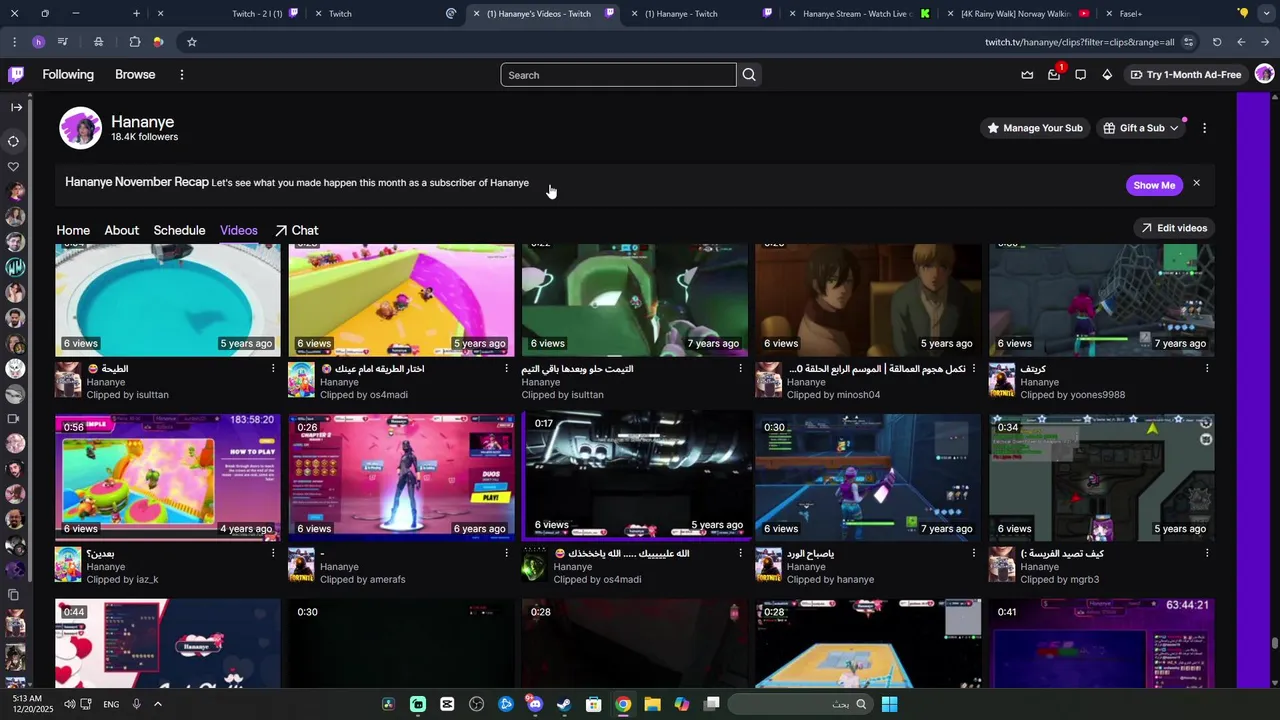This screenshot has width=1280, height=720.
Task: Open options for clip by minosh04
Action: [x=974, y=368]
